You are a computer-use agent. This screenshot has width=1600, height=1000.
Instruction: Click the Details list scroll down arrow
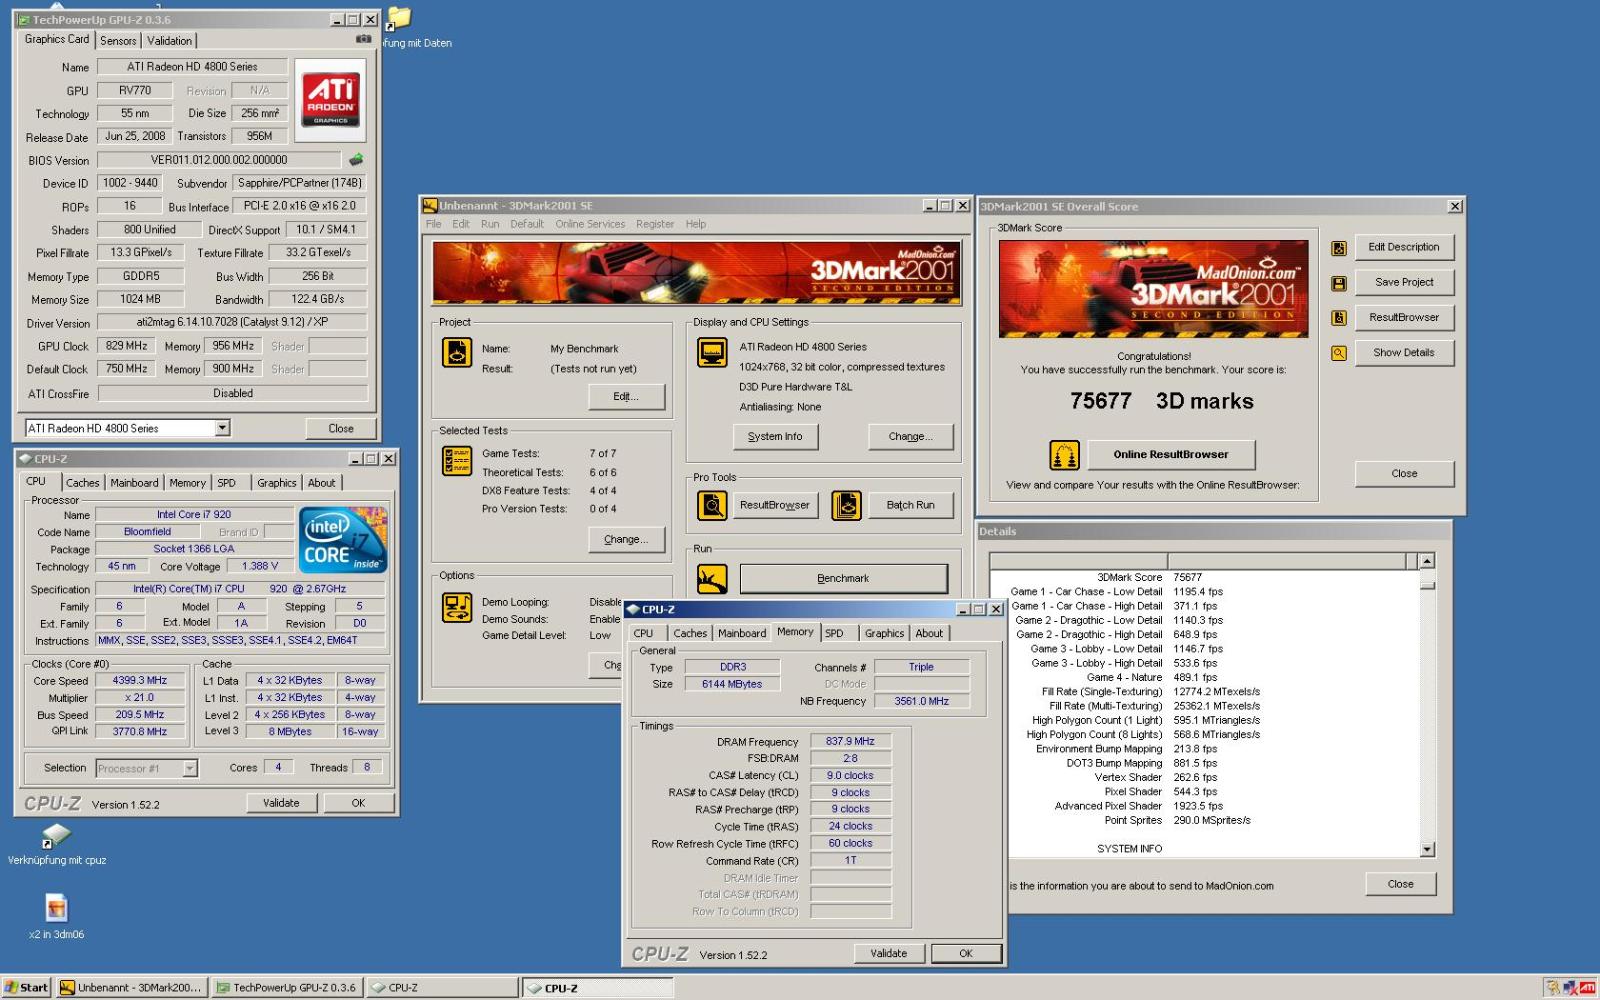[x=1427, y=850]
